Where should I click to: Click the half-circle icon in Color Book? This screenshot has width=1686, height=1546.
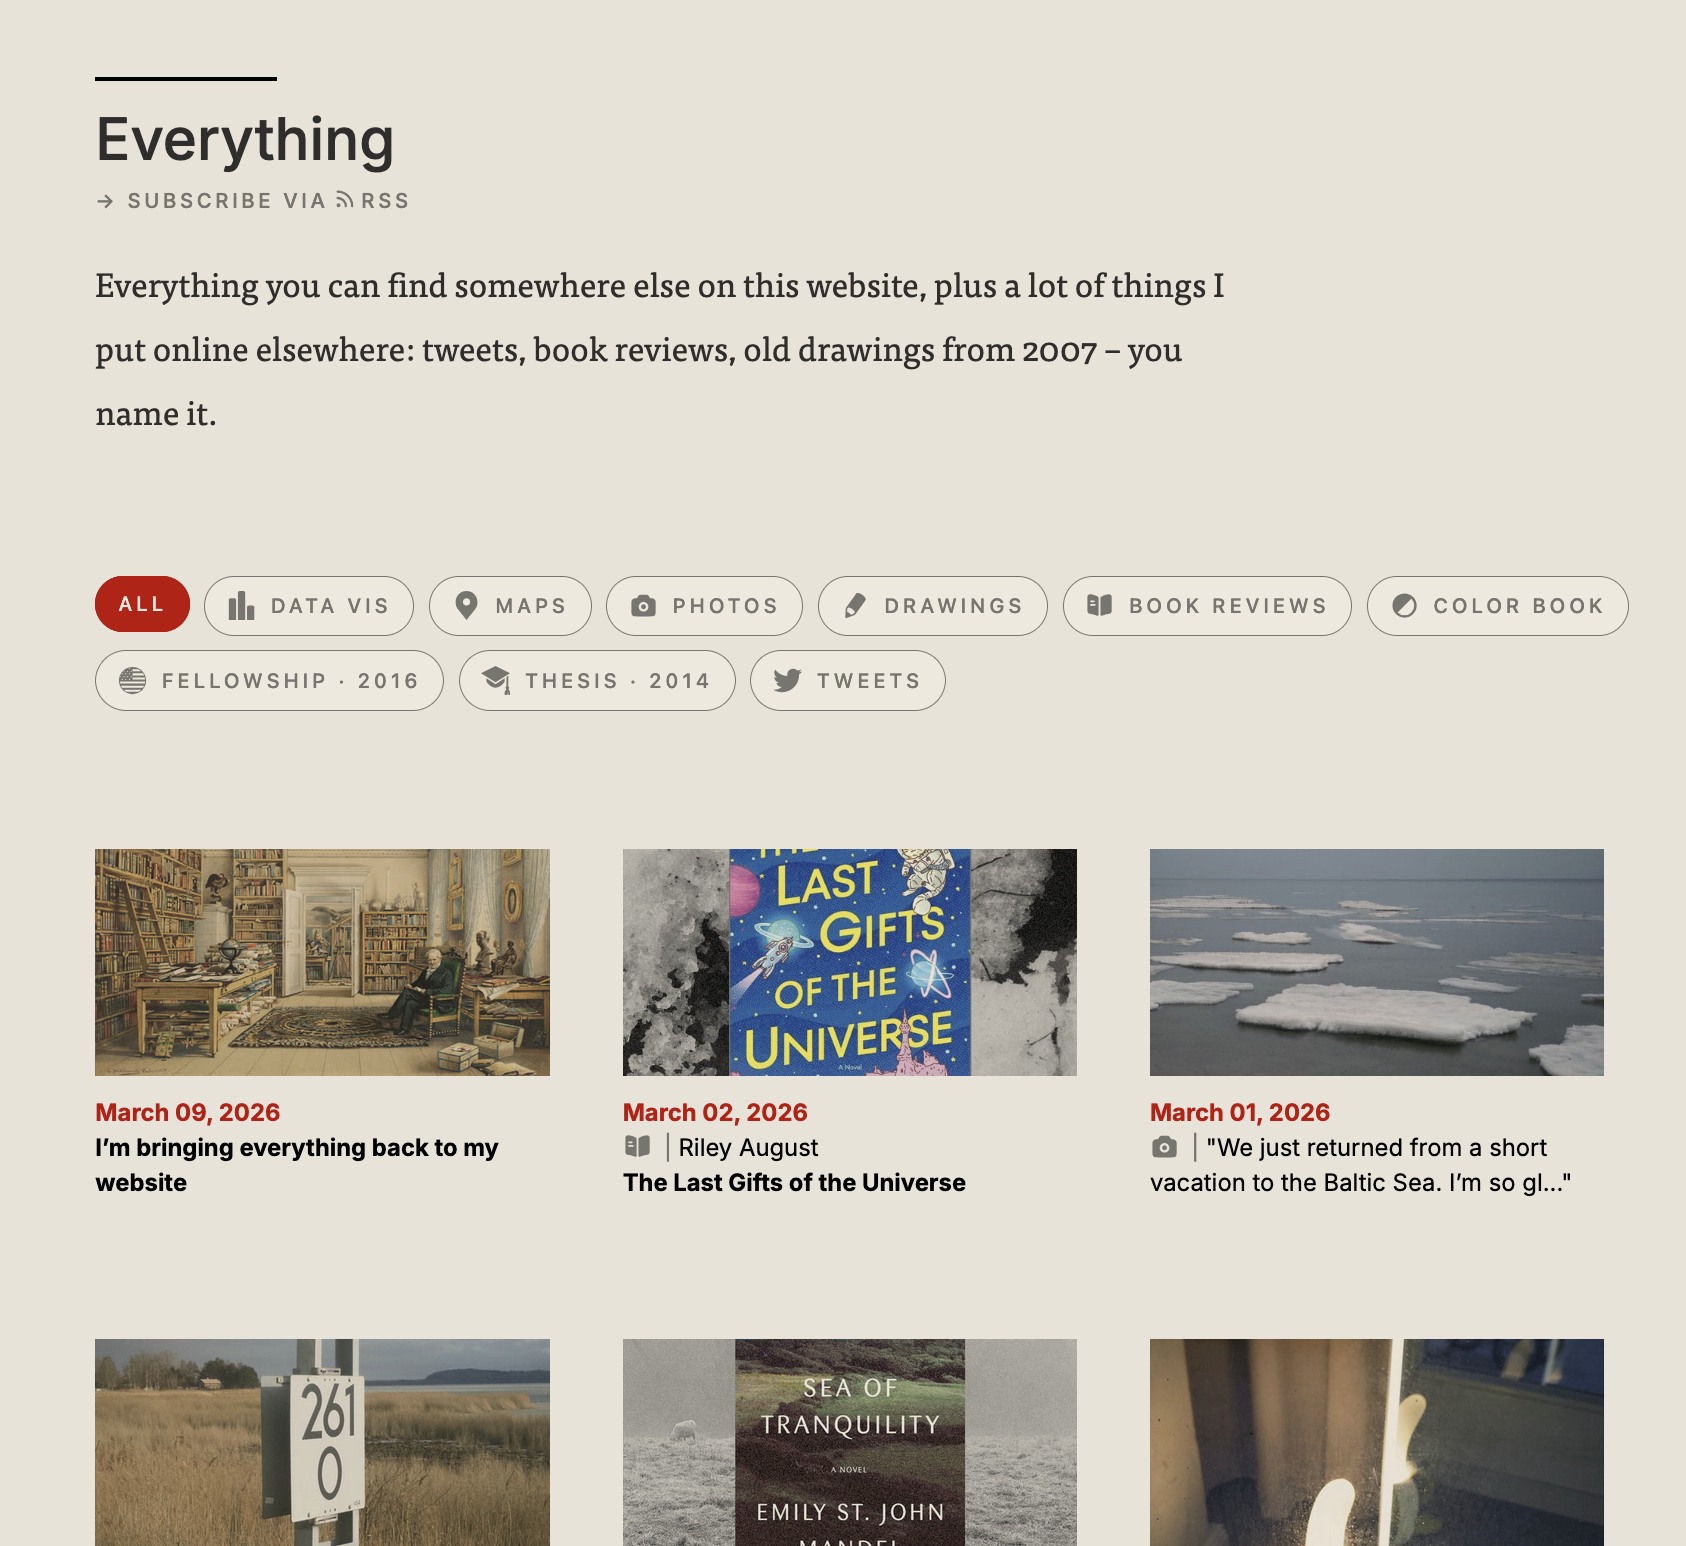[1405, 606]
